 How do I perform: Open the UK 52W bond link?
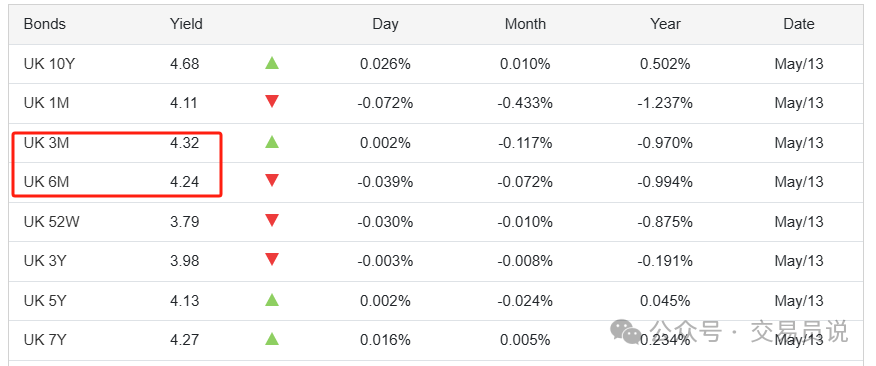tap(51, 222)
